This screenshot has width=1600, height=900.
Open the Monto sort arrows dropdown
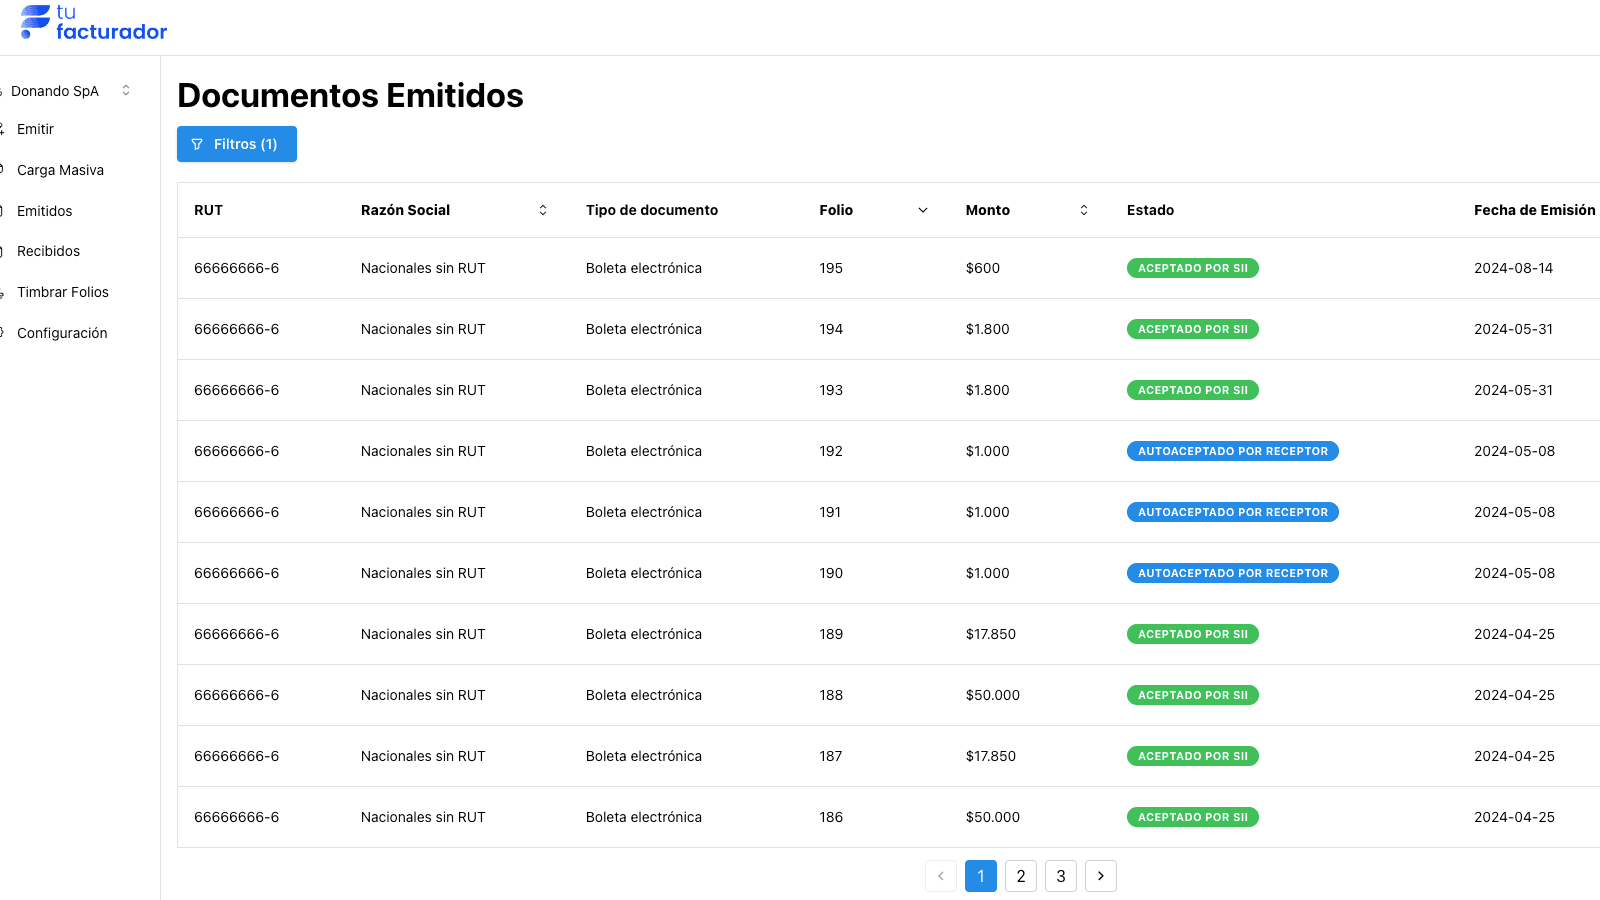click(x=1083, y=210)
